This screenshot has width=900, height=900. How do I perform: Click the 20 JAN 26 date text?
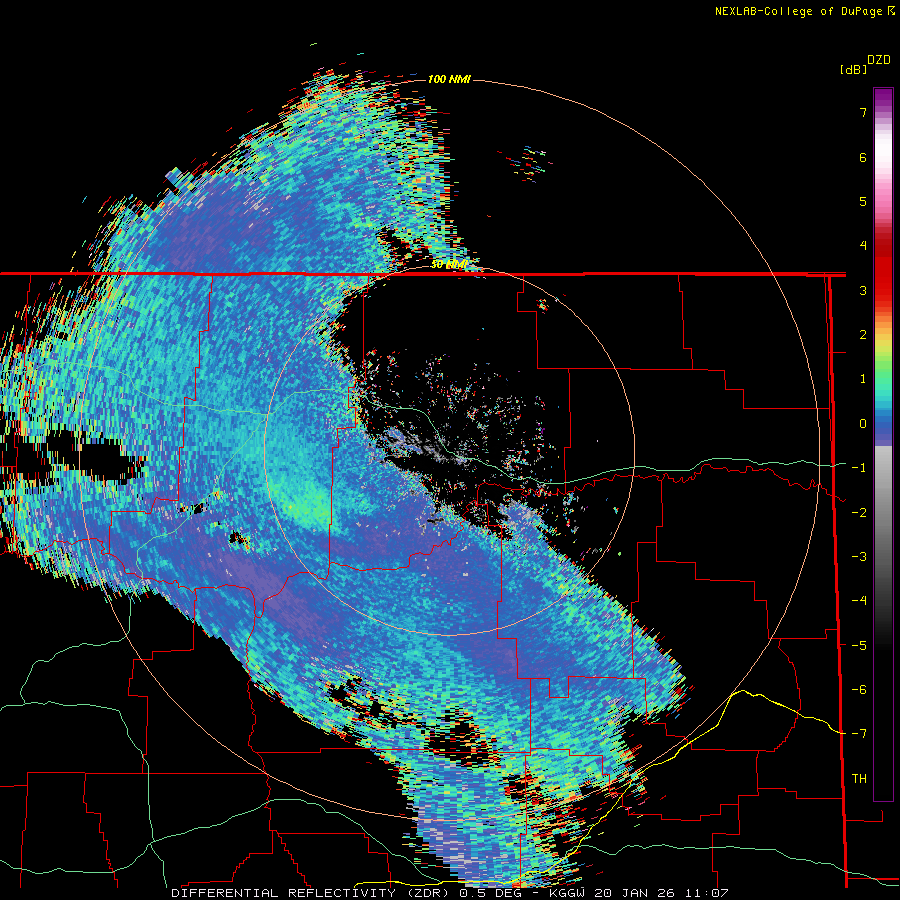[636, 893]
